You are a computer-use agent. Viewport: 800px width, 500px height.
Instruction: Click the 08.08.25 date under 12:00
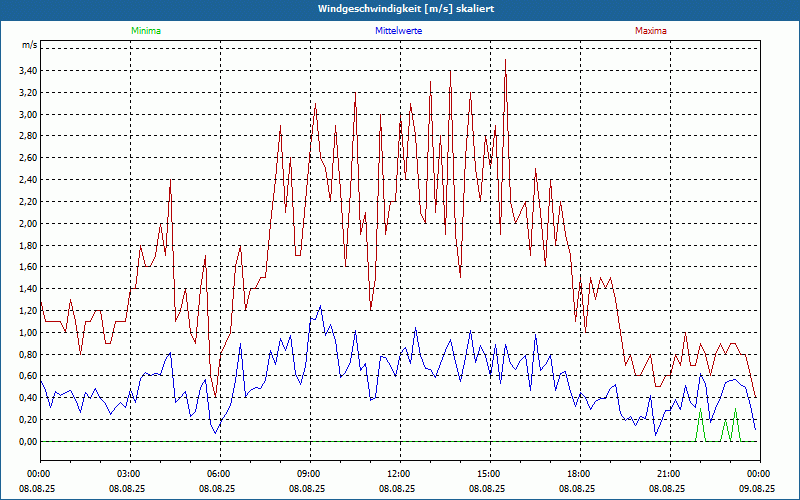[x=397, y=488]
